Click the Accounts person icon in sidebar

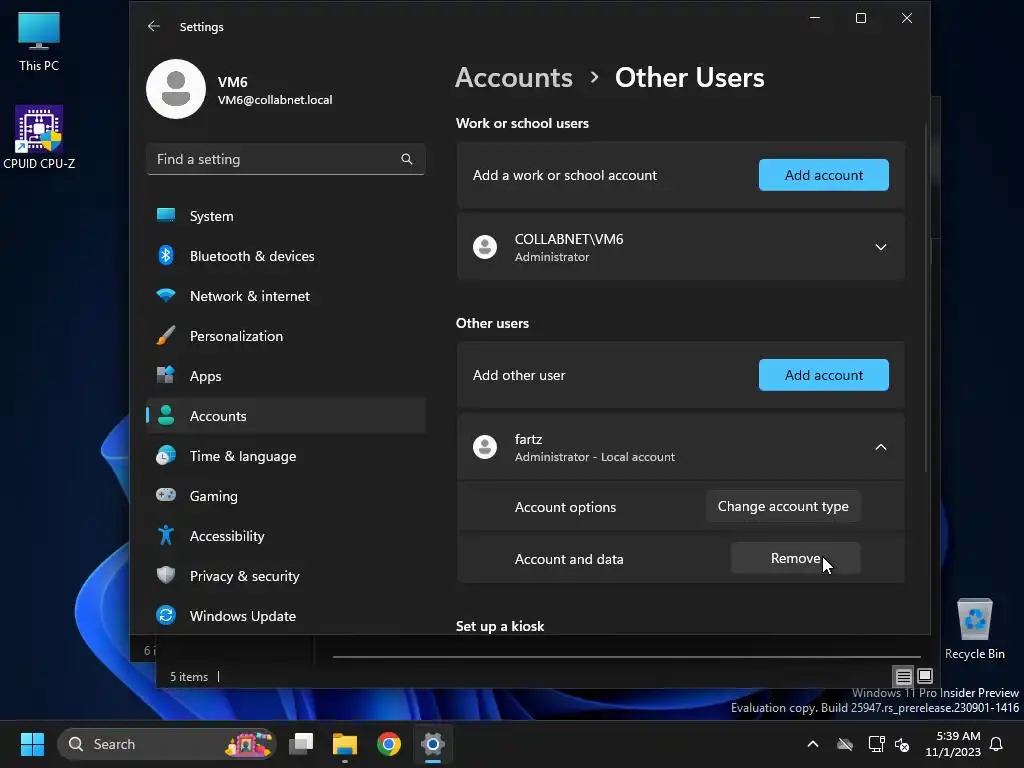tap(166, 415)
